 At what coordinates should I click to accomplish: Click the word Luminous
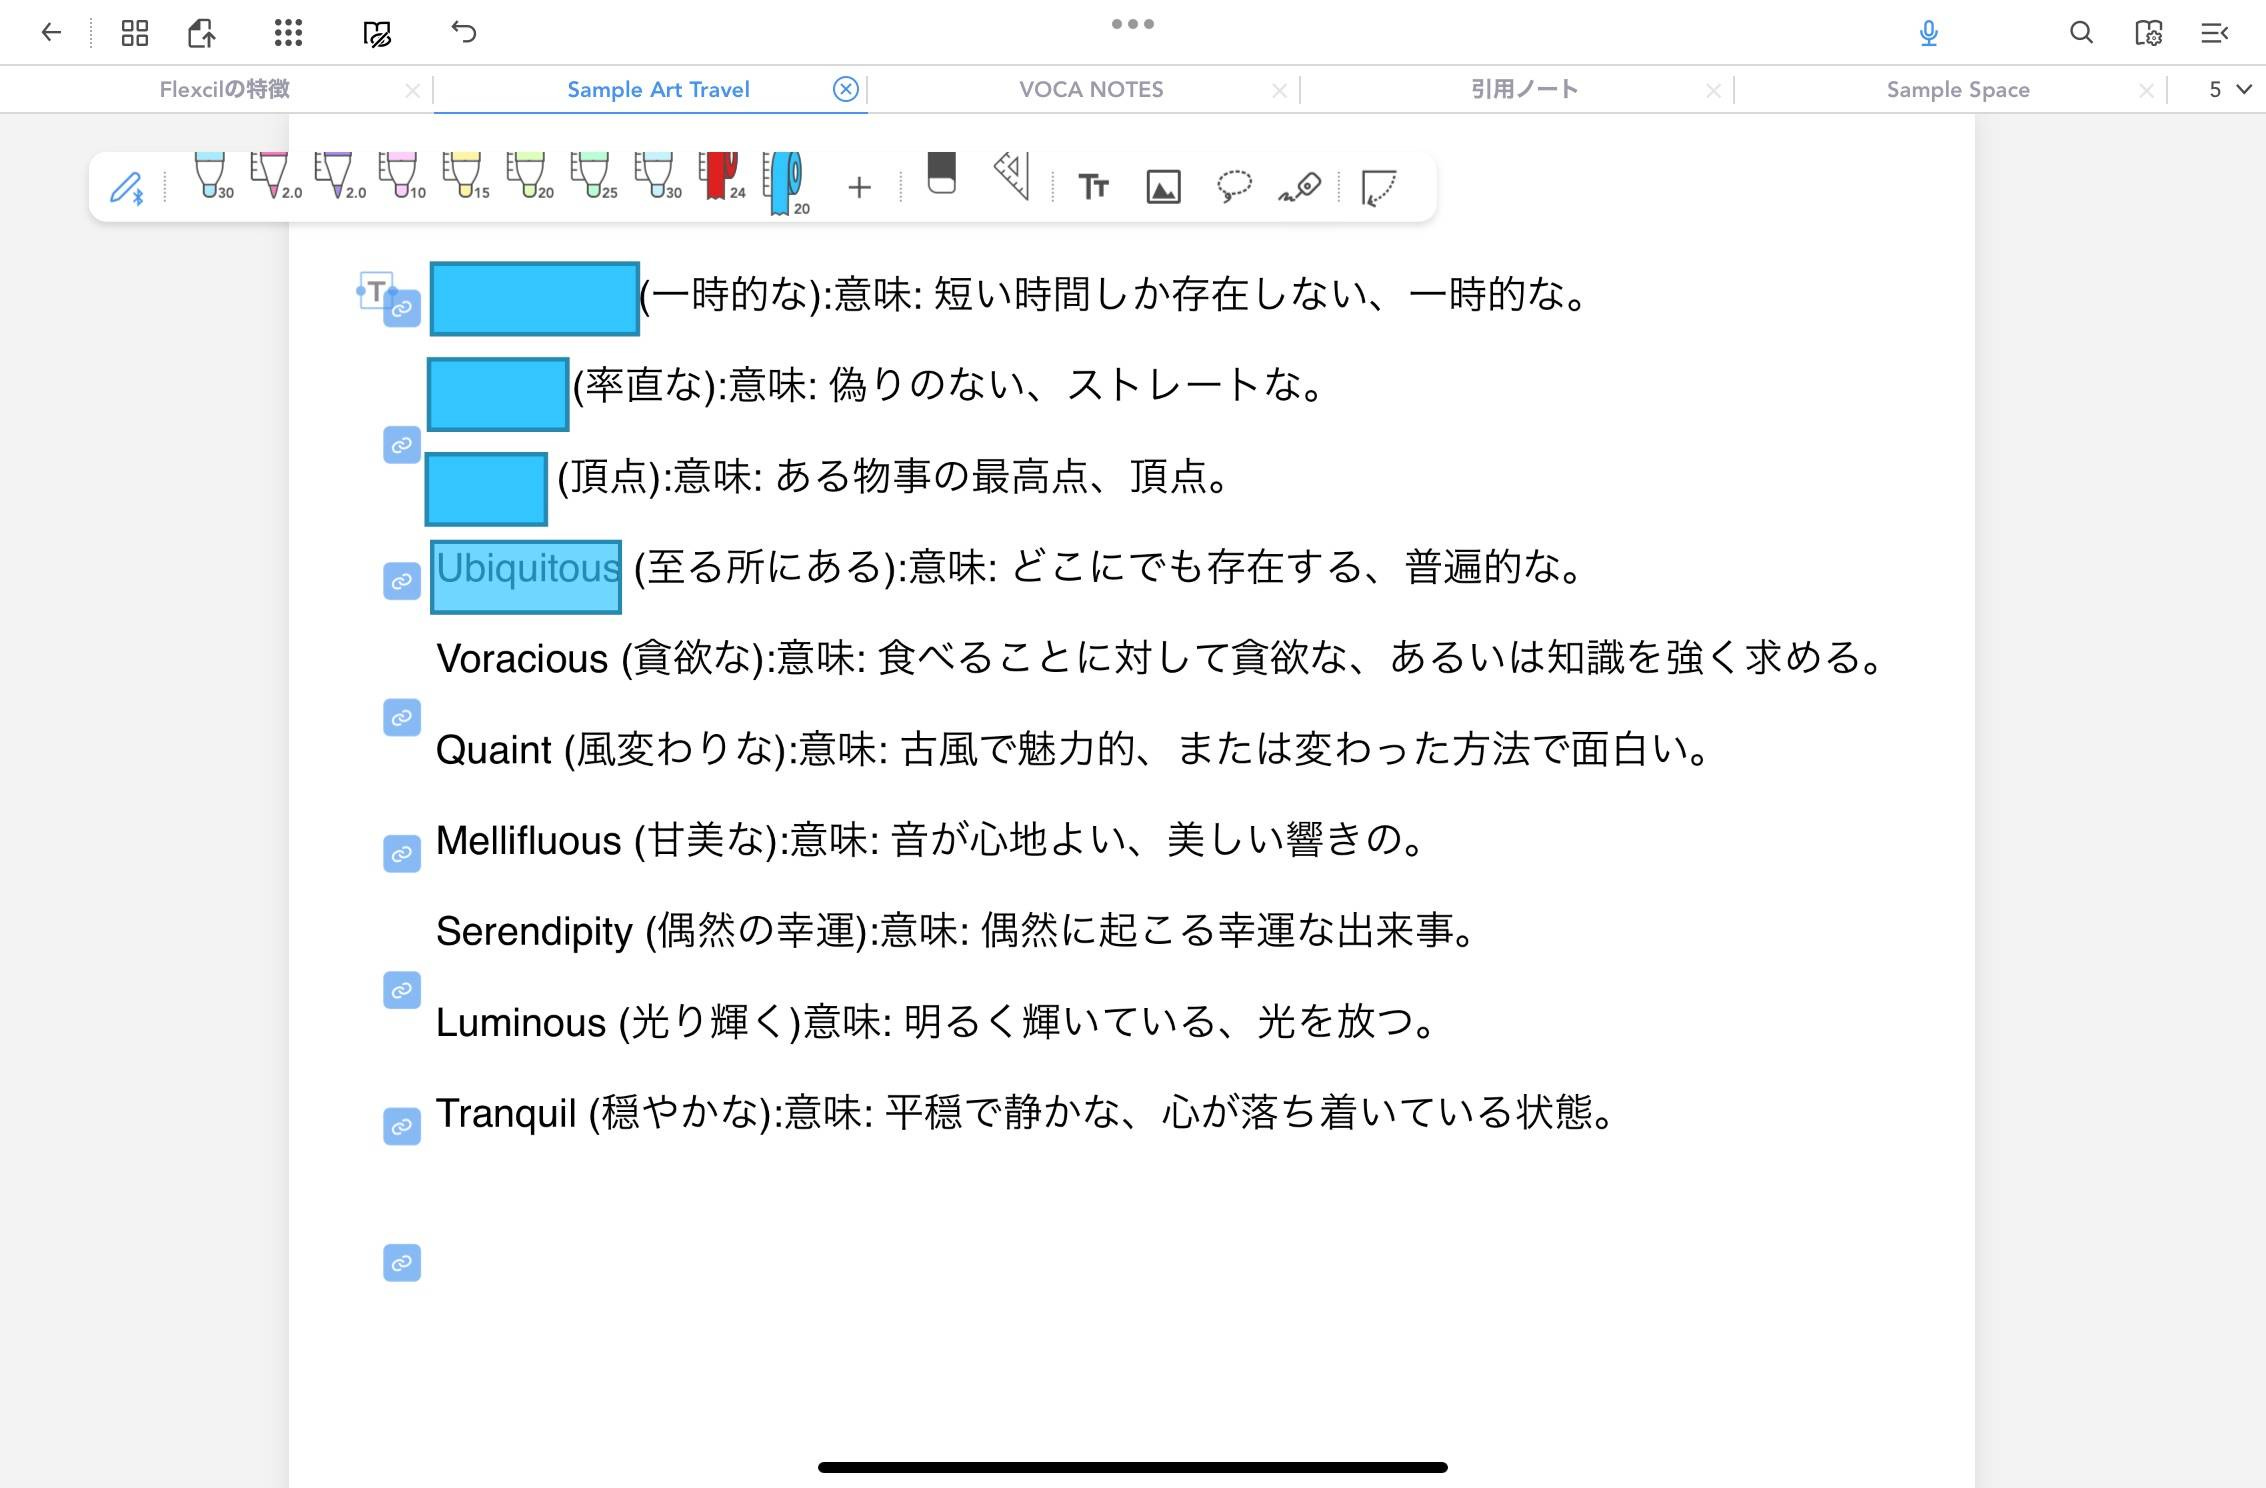click(x=520, y=1023)
